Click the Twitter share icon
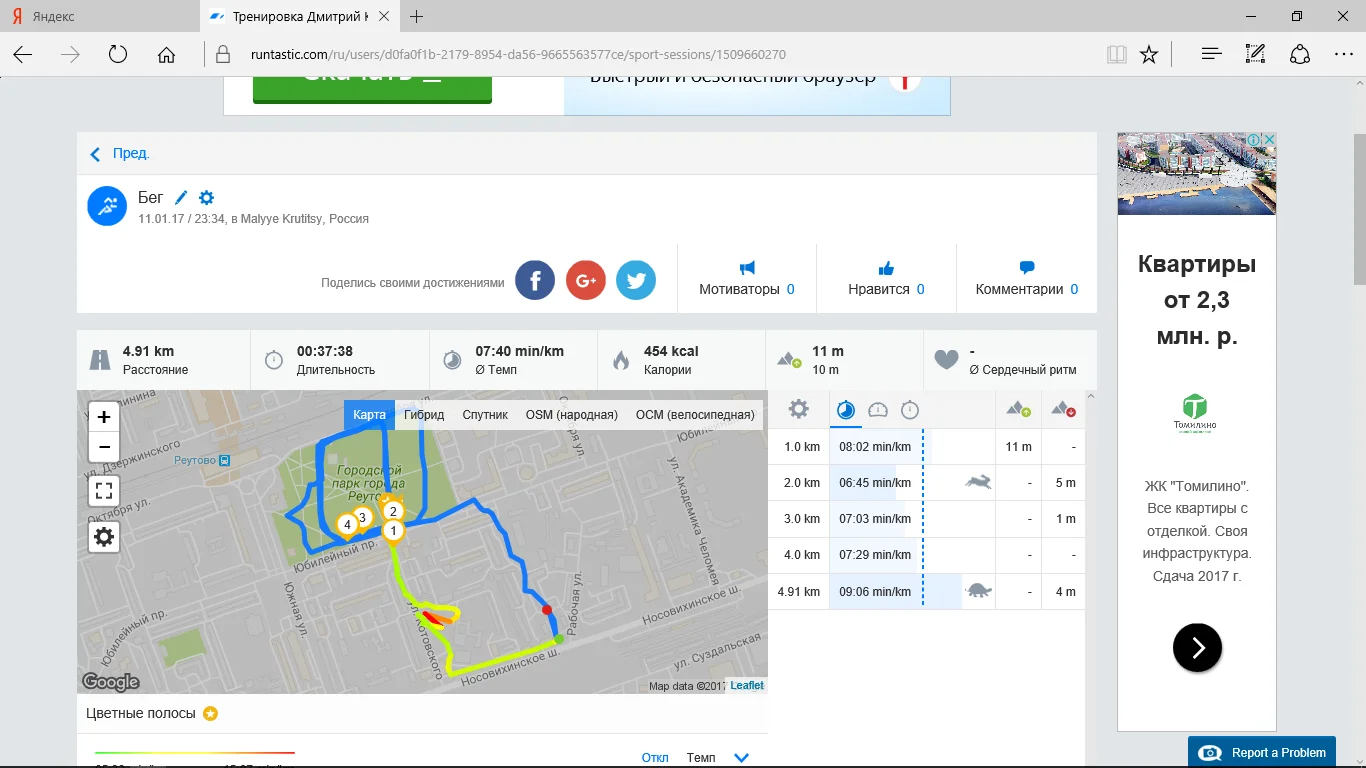The height and width of the screenshot is (768, 1366). [x=636, y=280]
